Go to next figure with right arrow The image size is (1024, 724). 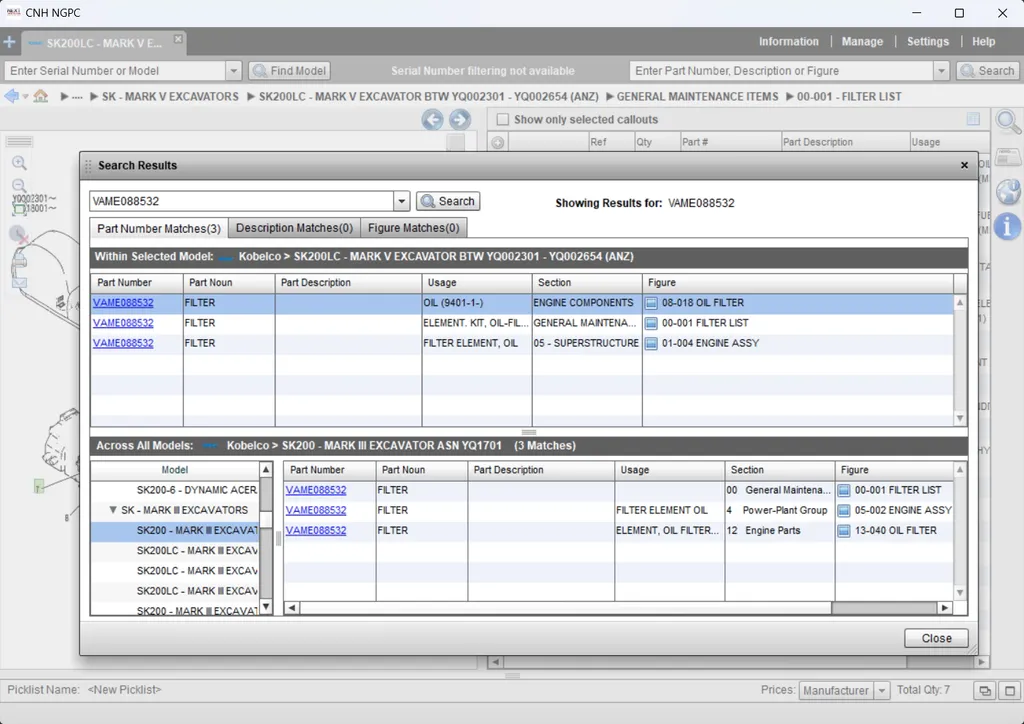459,119
